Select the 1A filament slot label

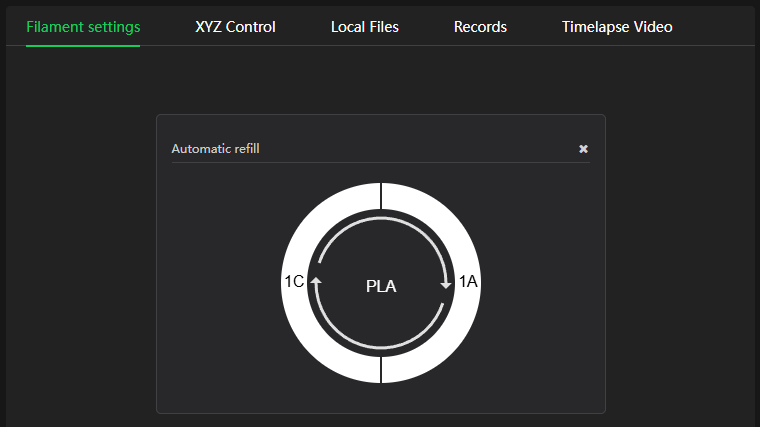468,282
